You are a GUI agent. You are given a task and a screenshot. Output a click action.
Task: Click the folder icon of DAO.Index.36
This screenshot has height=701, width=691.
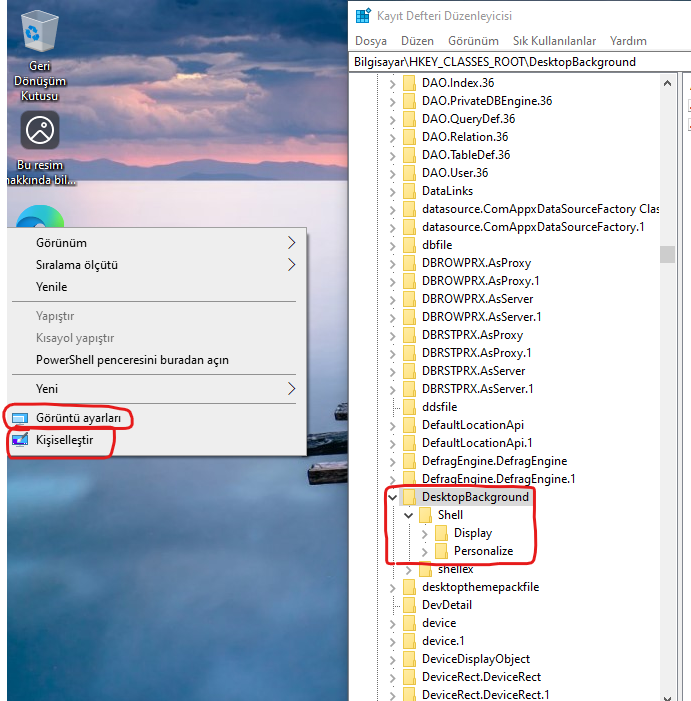click(409, 83)
